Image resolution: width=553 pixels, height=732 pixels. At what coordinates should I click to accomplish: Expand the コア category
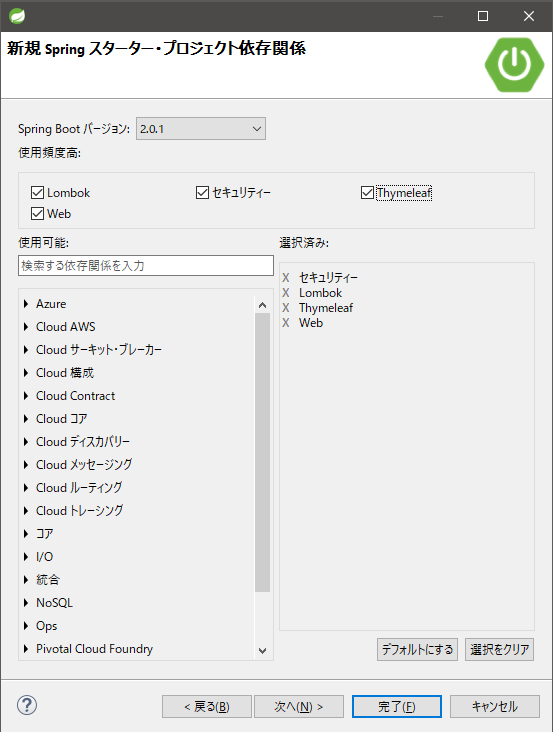(x=26, y=534)
